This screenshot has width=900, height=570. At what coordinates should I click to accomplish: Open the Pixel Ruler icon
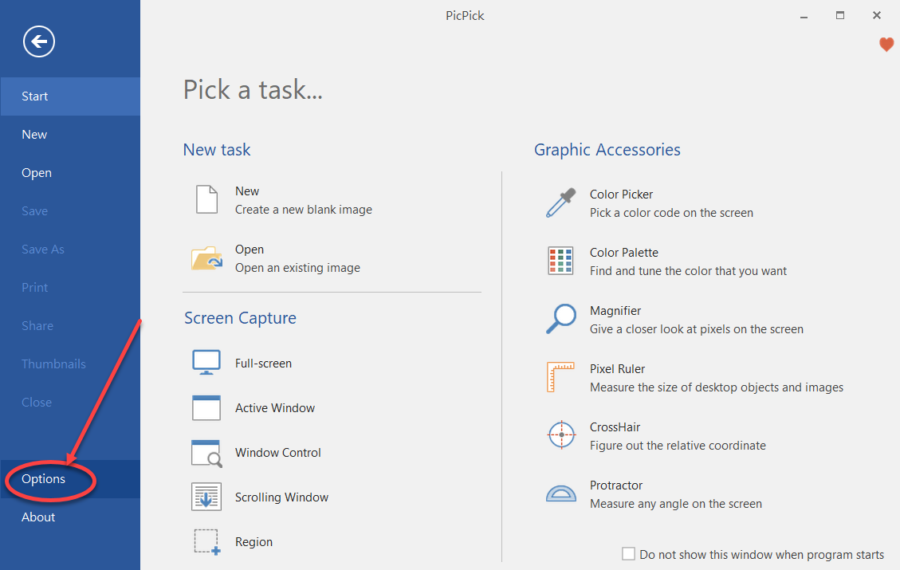point(560,377)
